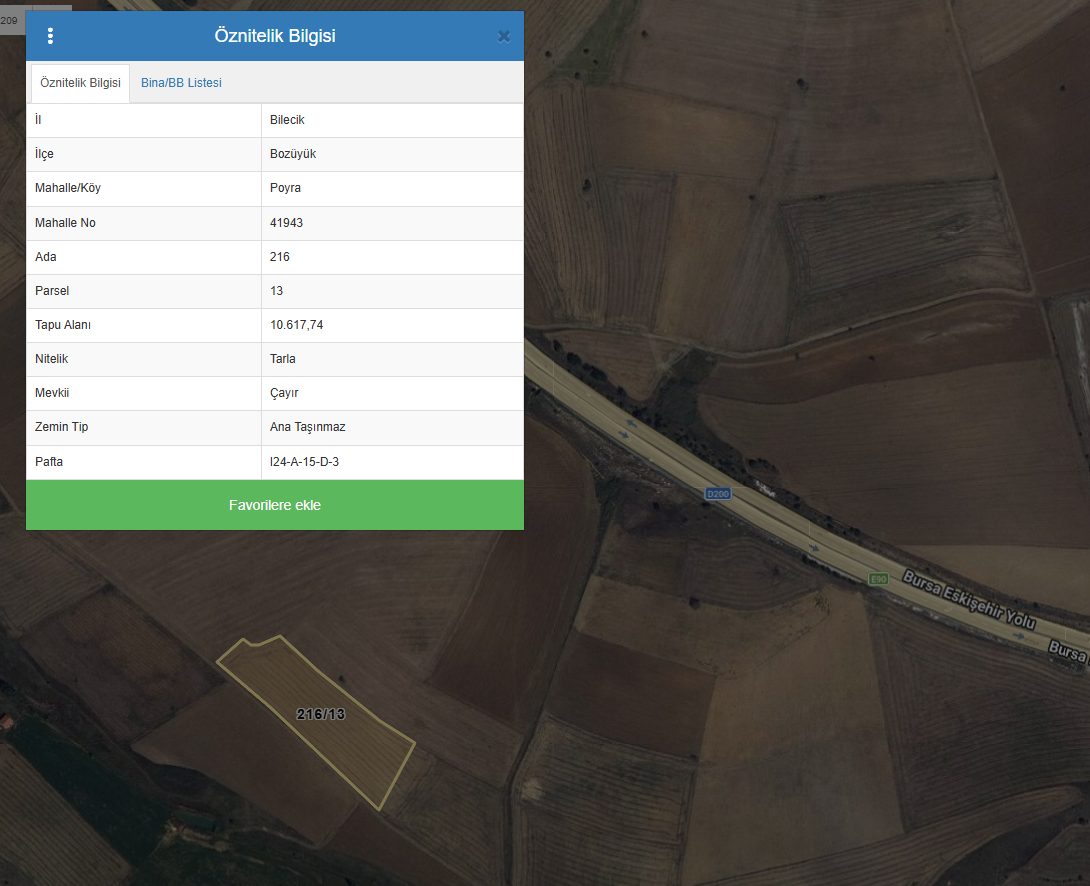This screenshot has width=1090, height=886.
Task: Click the gray 209 label at top-left corner
Action: (9, 20)
